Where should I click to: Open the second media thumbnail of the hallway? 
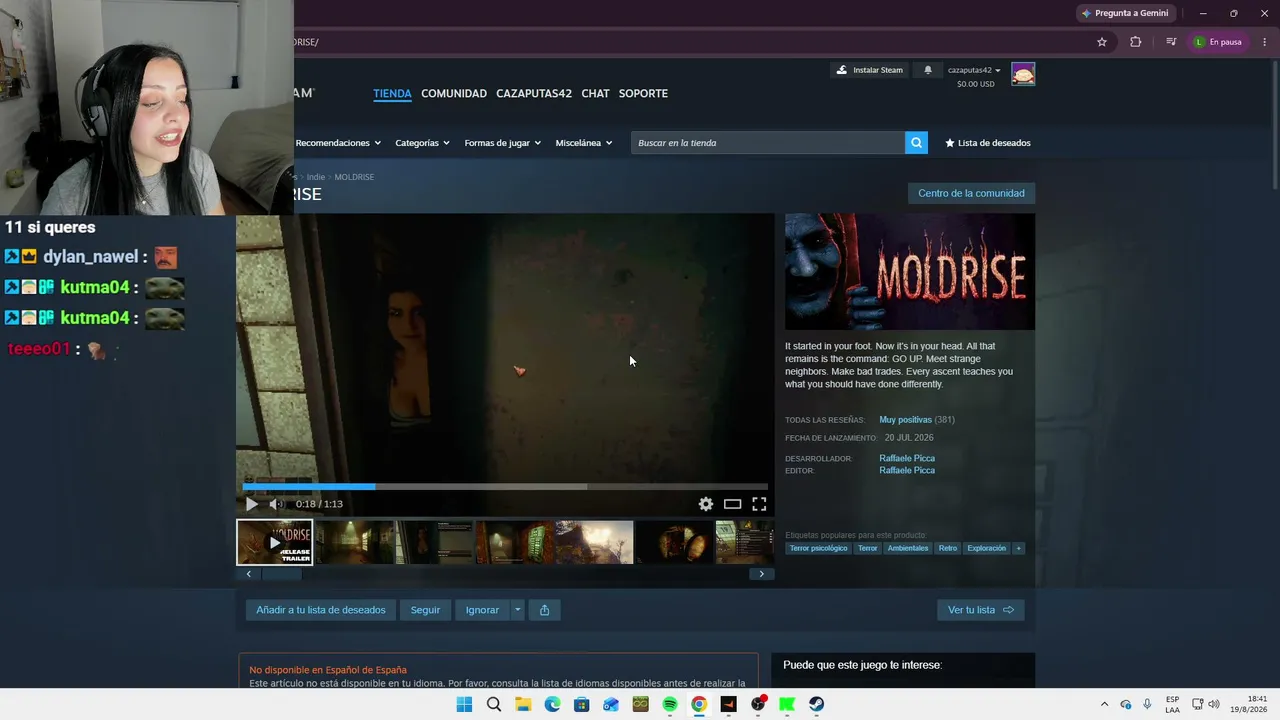coord(354,542)
